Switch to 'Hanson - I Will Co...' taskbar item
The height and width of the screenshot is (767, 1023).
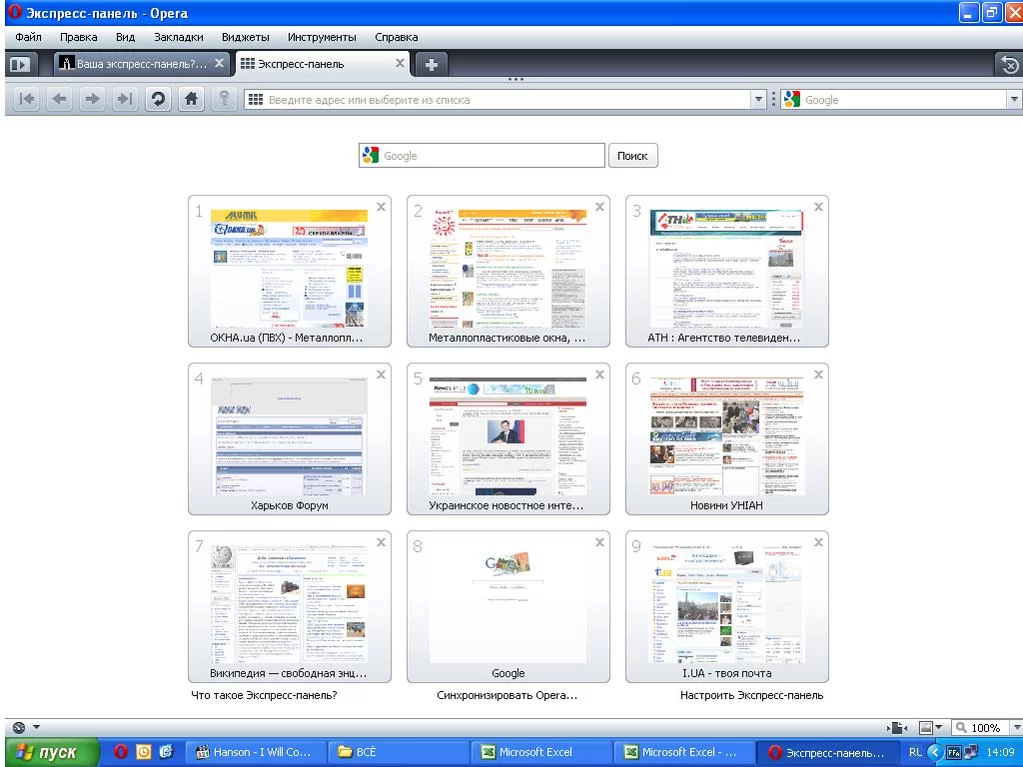pyautogui.click(x=256, y=752)
